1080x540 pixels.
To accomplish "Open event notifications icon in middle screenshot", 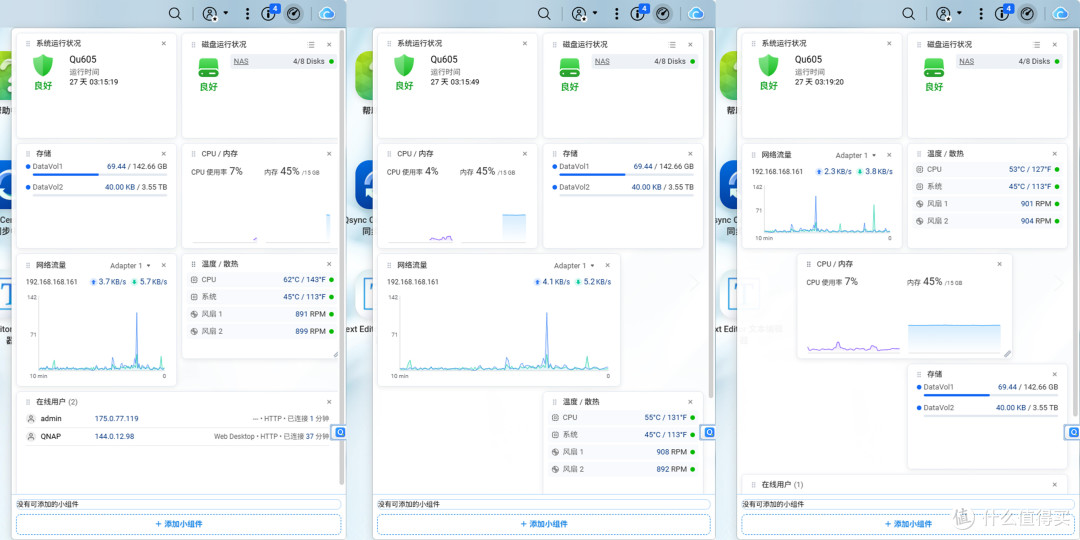I will [638, 13].
